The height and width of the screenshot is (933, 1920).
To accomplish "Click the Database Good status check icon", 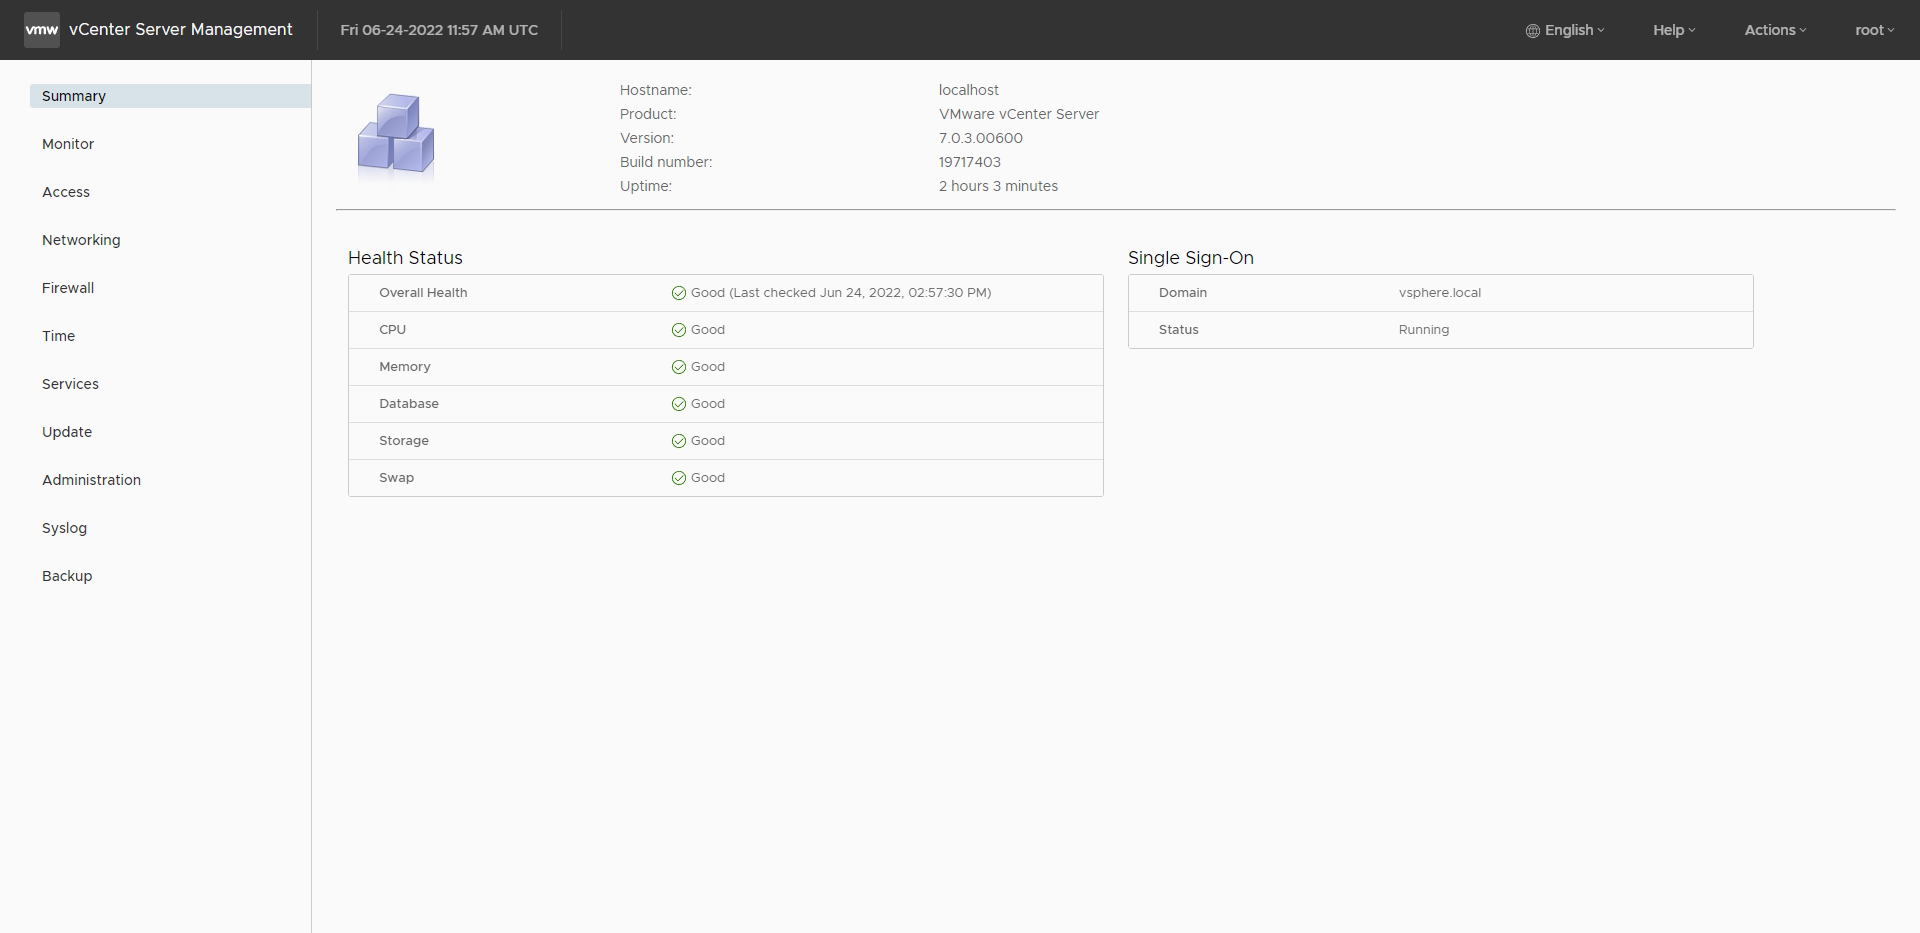I will [x=679, y=404].
